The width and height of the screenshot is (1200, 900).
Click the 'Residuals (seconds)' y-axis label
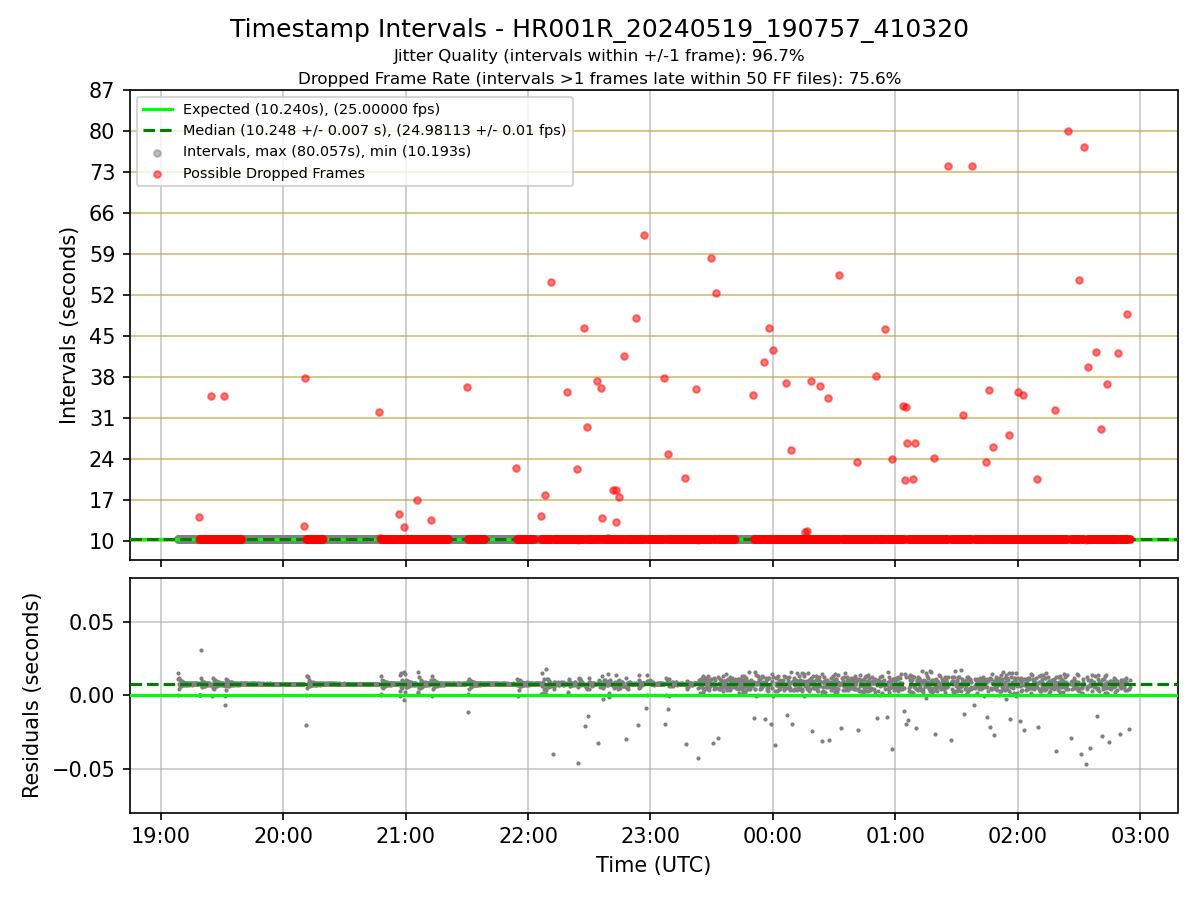(32, 695)
